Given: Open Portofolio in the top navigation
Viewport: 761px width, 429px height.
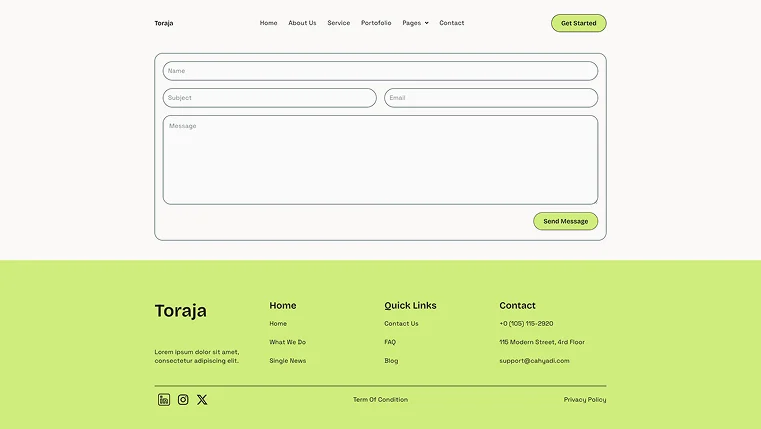Looking at the screenshot, I should point(376,23).
